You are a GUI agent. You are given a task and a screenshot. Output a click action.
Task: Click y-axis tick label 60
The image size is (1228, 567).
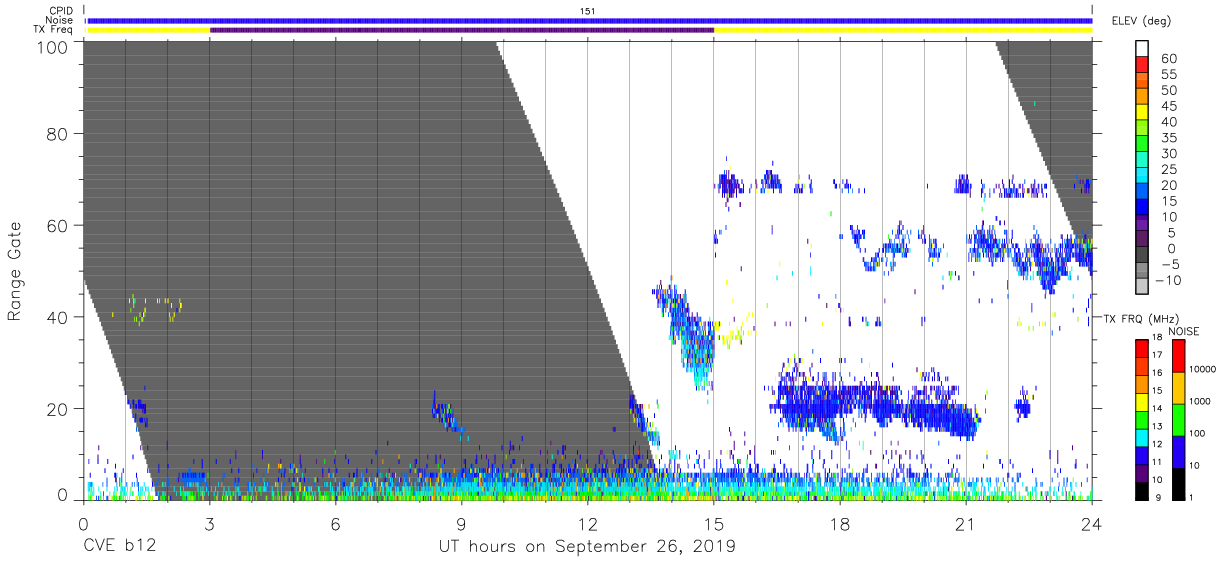click(57, 226)
